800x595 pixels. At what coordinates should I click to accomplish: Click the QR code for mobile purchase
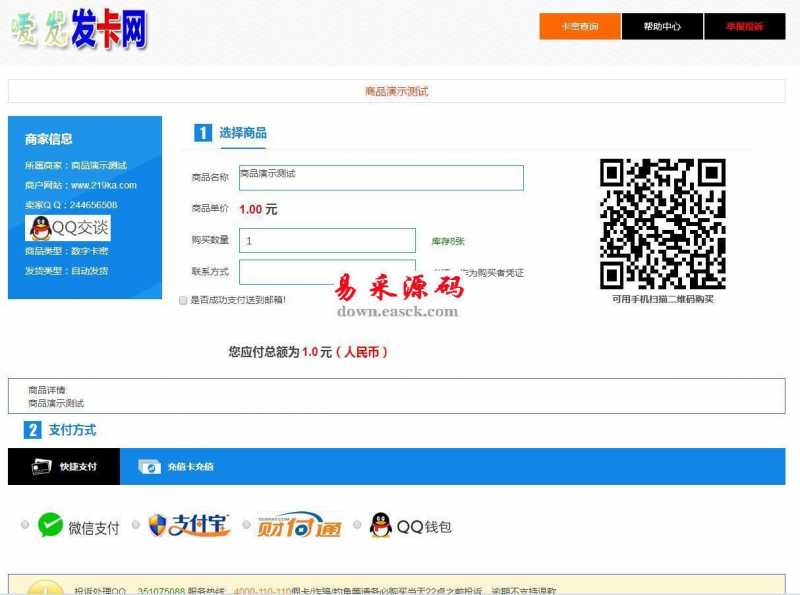point(662,224)
